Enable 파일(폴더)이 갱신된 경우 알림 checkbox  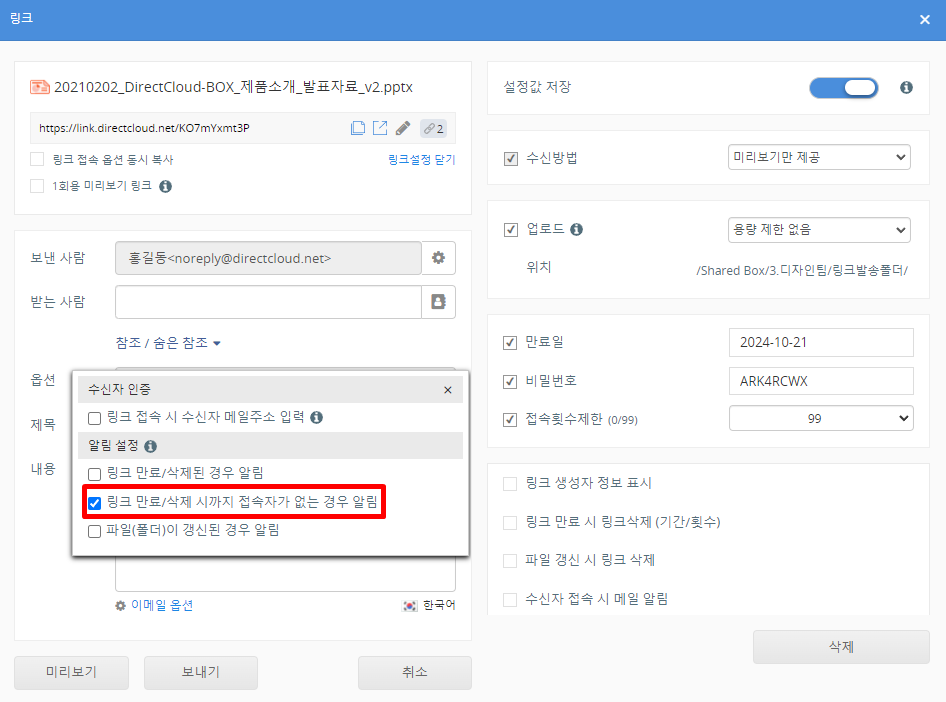95,531
